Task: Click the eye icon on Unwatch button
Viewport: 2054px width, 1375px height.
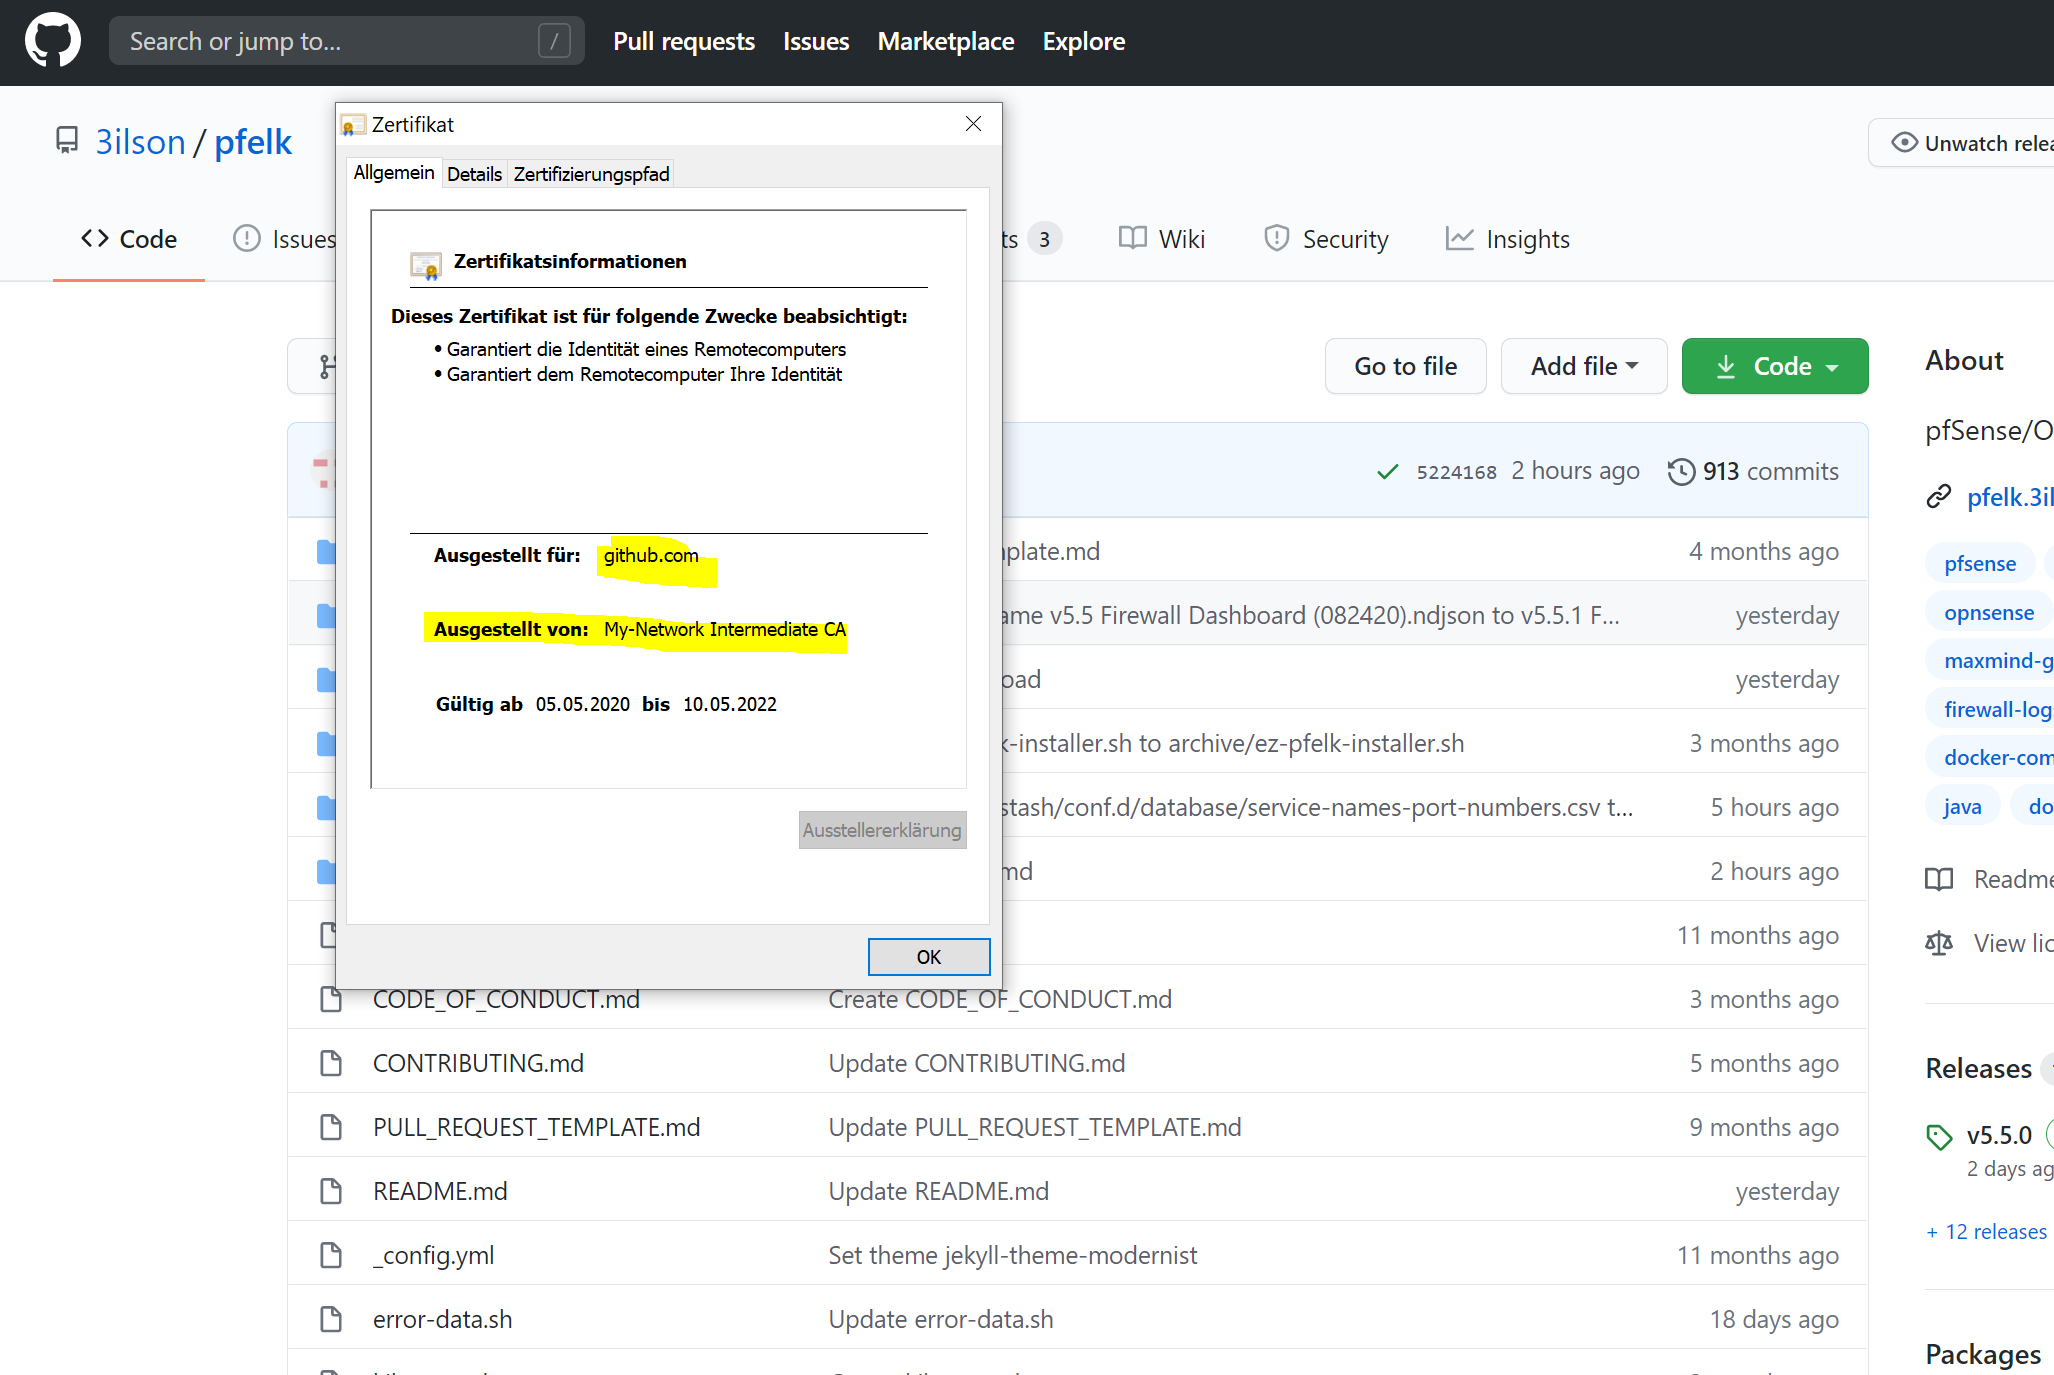Action: click(1904, 143)
